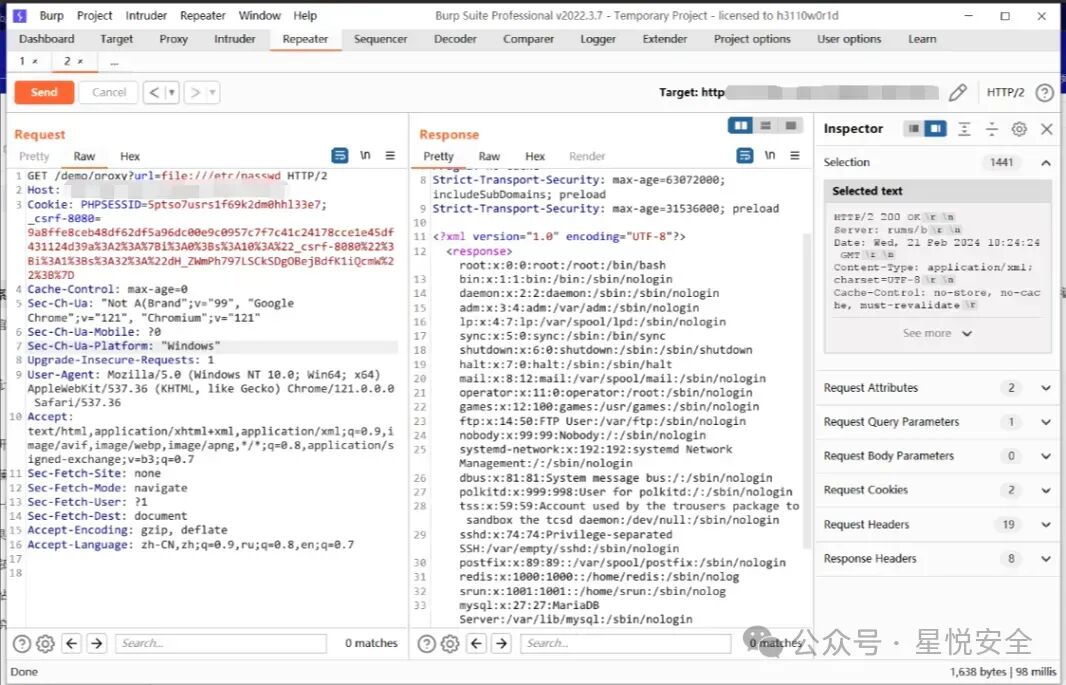
Task: Jump to next request search match
Action: tap(97, 643)
